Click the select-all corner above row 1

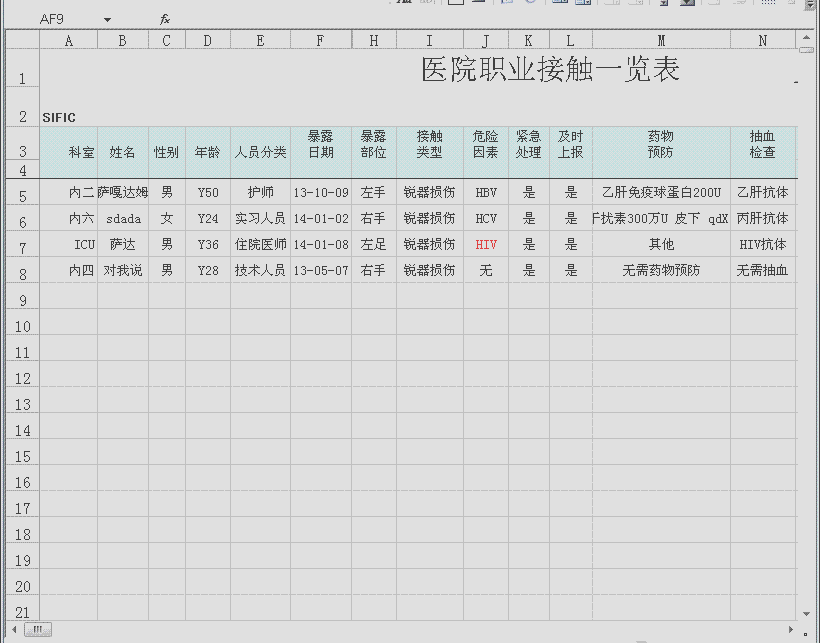tap(21, 40)
